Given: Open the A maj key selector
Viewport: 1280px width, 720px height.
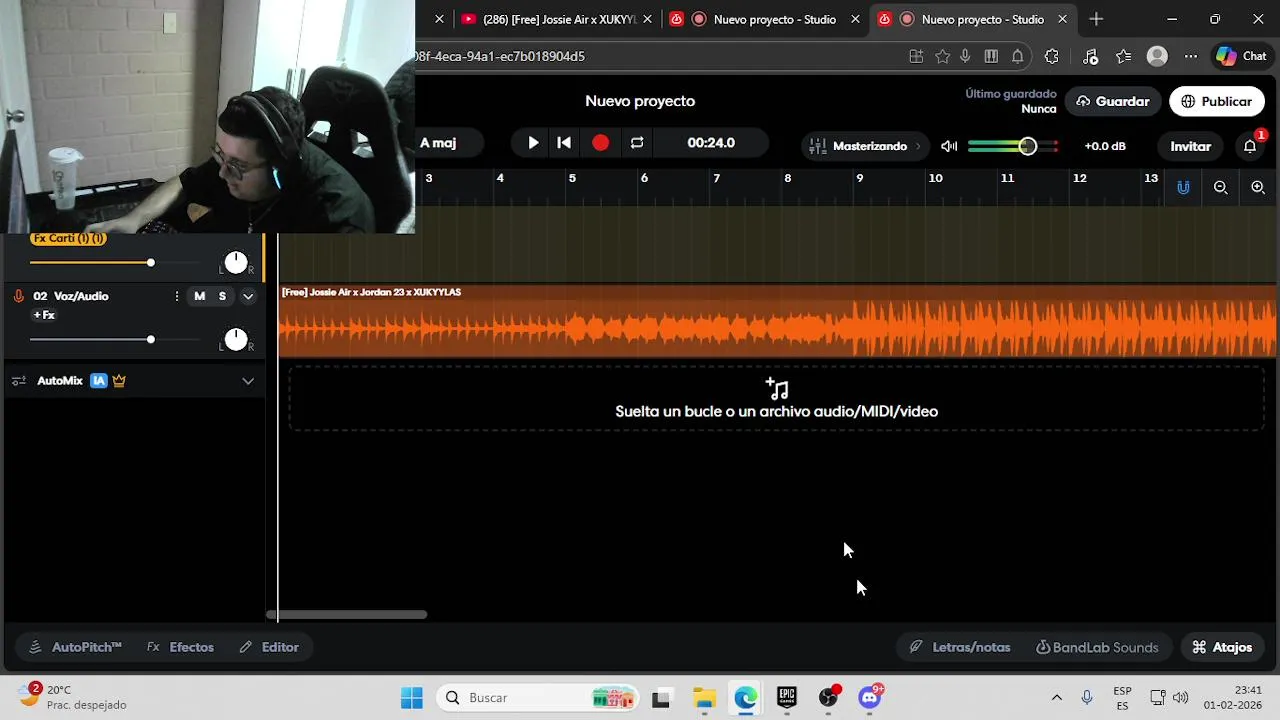Looking at the screenshot, I should point(438,143).
